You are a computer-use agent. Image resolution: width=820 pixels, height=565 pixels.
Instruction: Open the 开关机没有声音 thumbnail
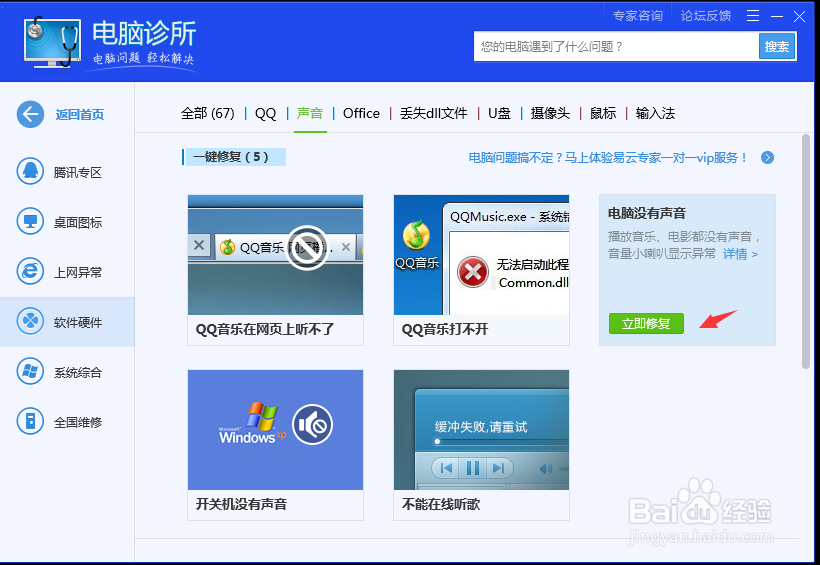point(275,430)
